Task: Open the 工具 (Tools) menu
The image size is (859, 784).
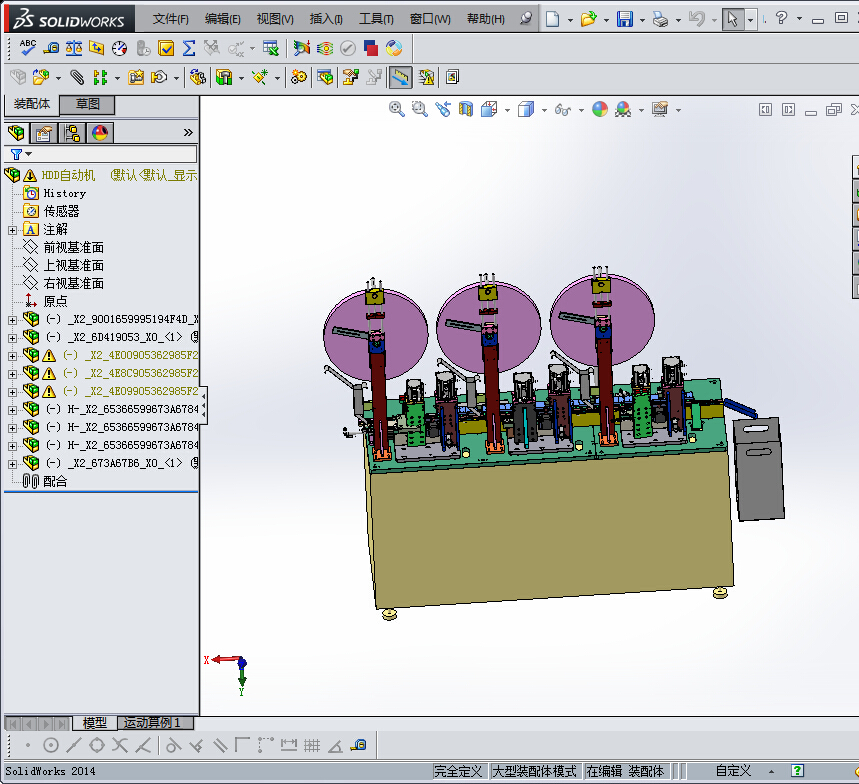Action: click(x=376, y=19)
